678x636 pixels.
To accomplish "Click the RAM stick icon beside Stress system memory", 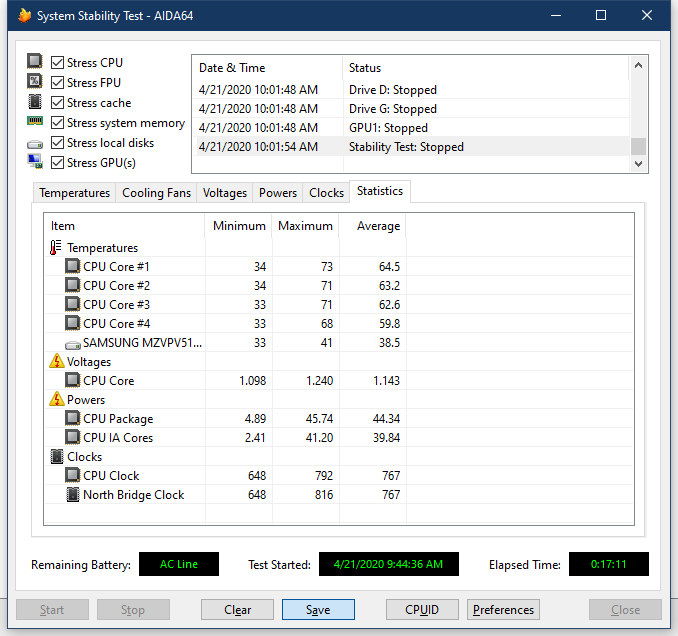I will click(x=35, y=121).
